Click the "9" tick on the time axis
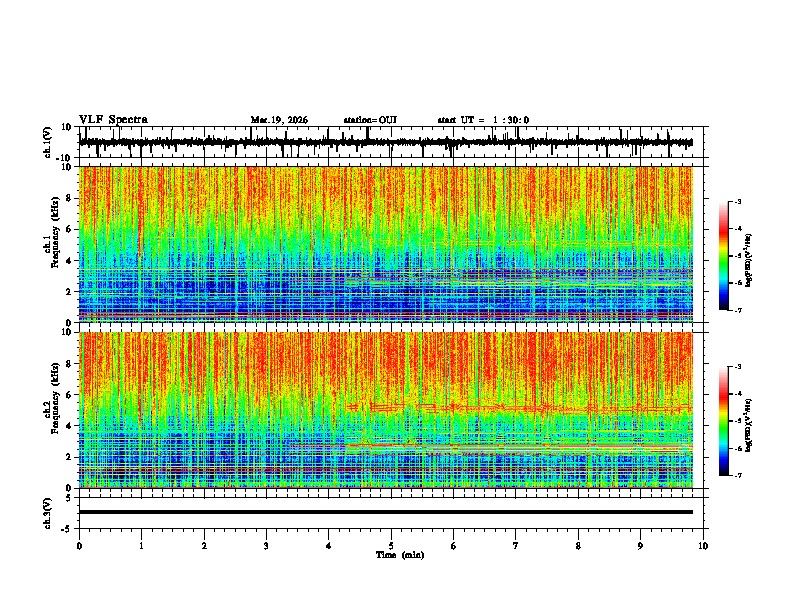 tap(640, 546)
